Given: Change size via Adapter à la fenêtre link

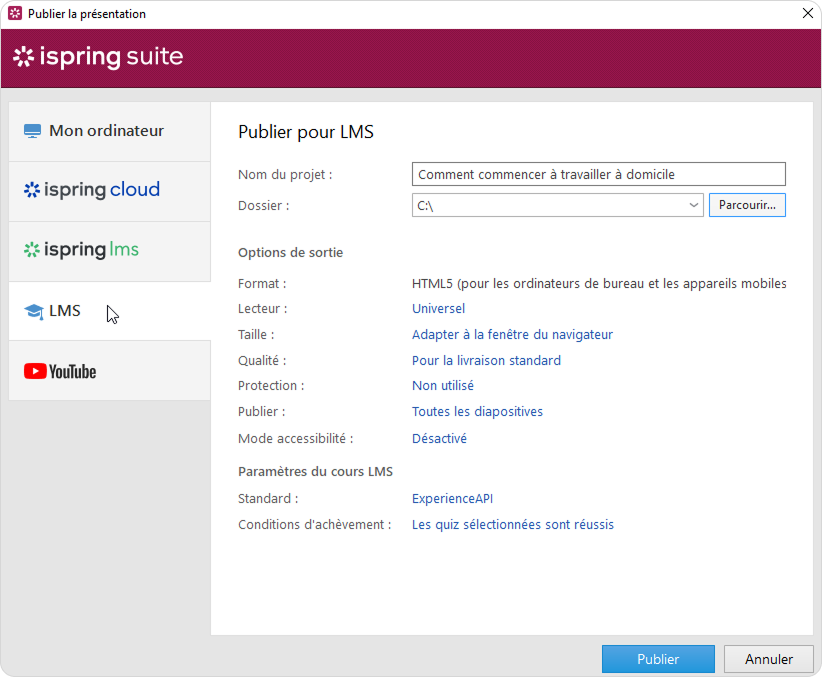Looking at the screenshot, I should (512, 335).
